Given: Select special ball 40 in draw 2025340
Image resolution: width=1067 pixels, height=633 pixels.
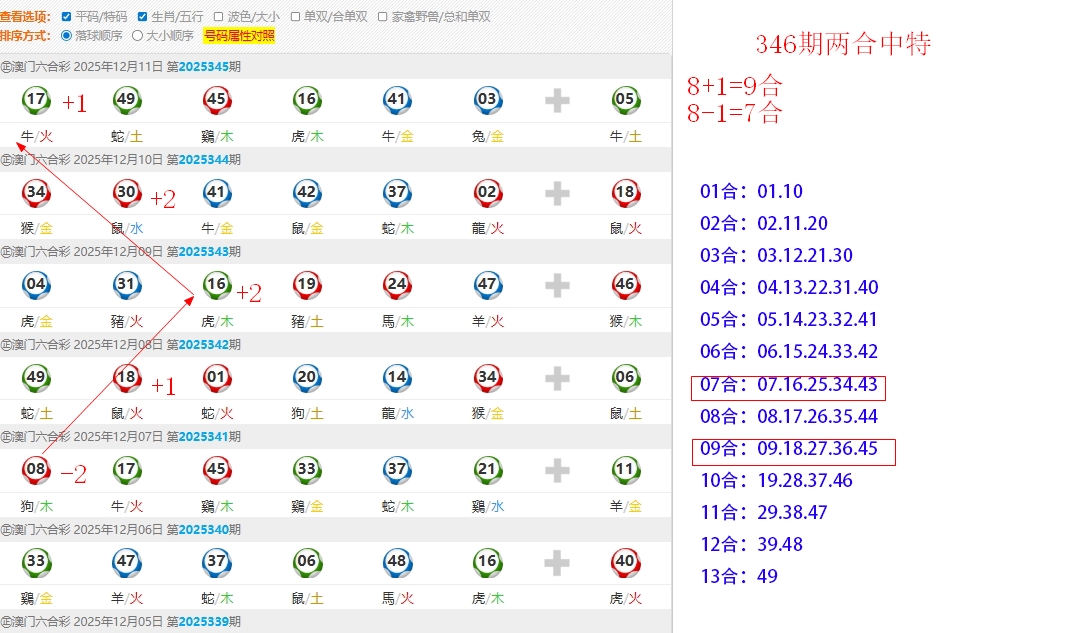Looking at the screenshot, I should [x=625, y=562].
